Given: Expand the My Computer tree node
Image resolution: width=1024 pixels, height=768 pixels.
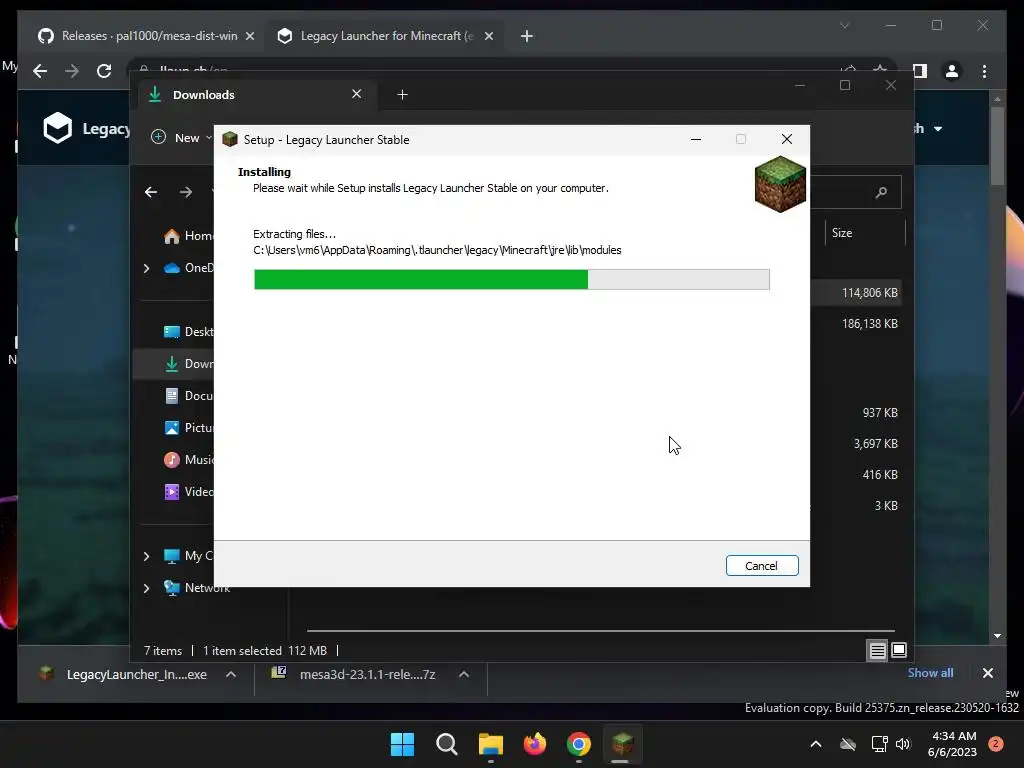Looking at the screenshot, I should pyautogui.click(x=146, y=556).
